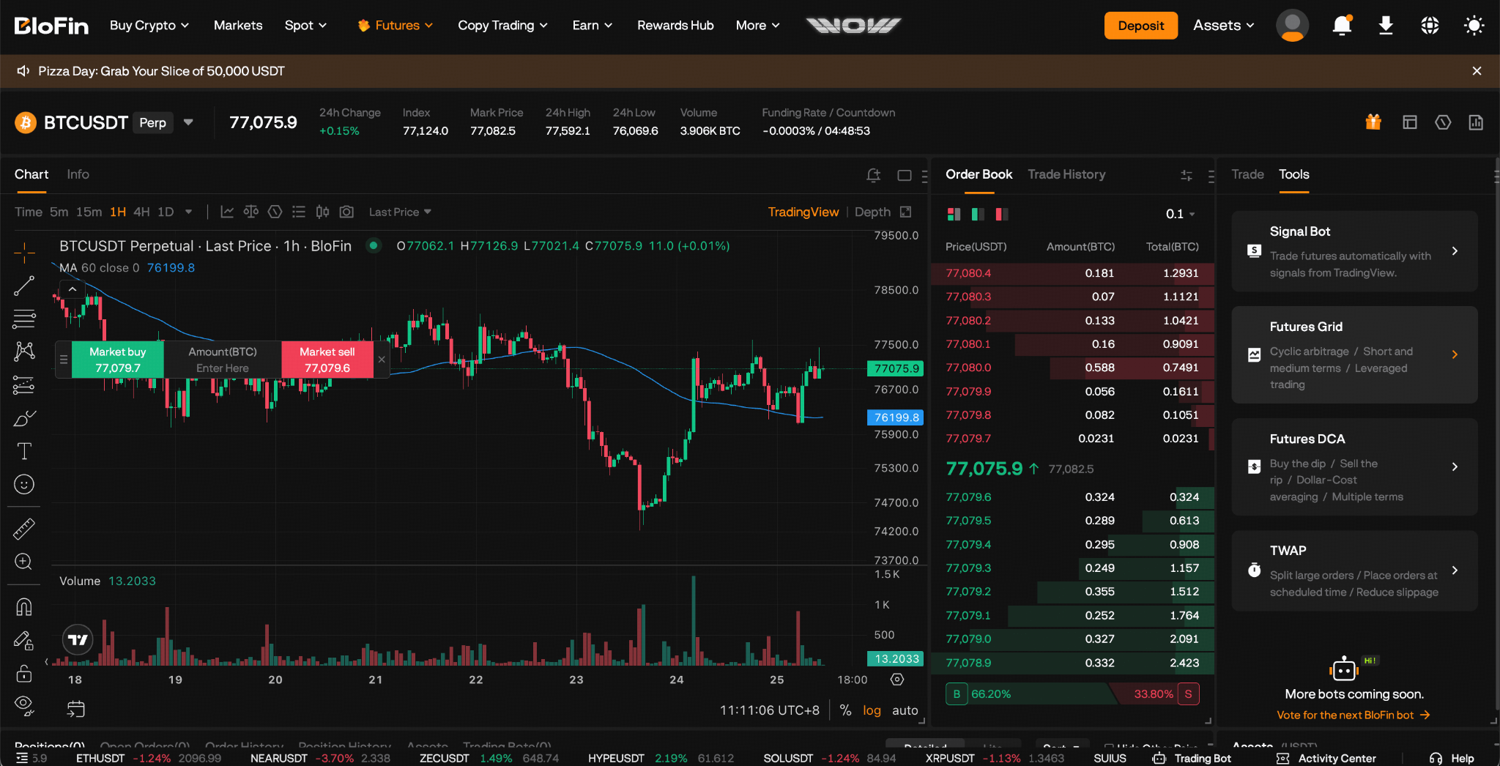Image resolution: width=1500 pixels, height=766 pixels.
Task: Open the BTCUSDT pair selector arrow
Action: click(188, 122)
